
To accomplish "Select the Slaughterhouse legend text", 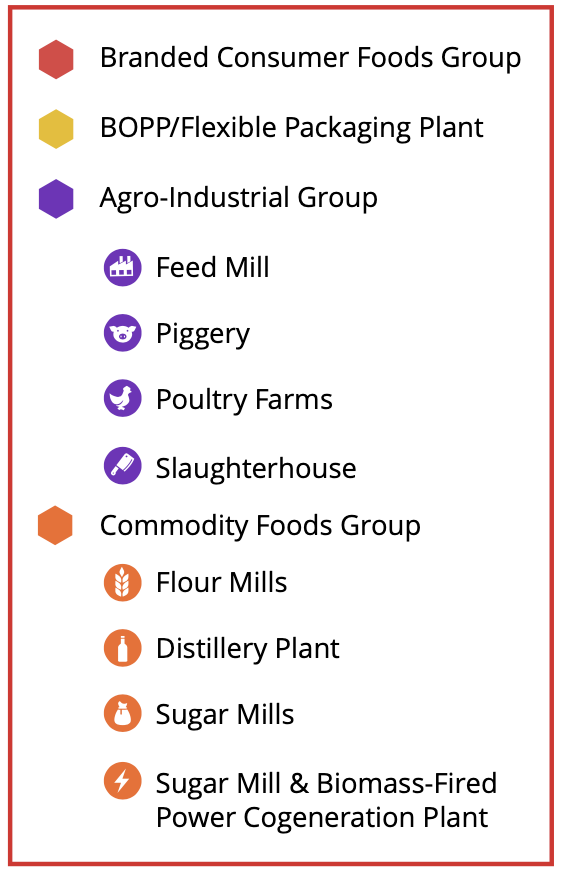I will (256, 468).
